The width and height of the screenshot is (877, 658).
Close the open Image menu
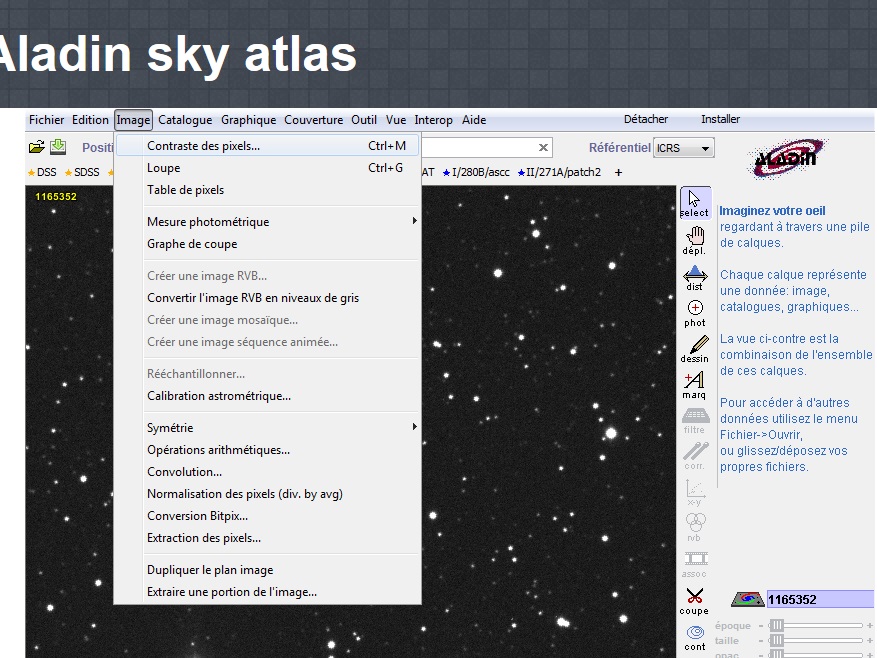(133, 120)
